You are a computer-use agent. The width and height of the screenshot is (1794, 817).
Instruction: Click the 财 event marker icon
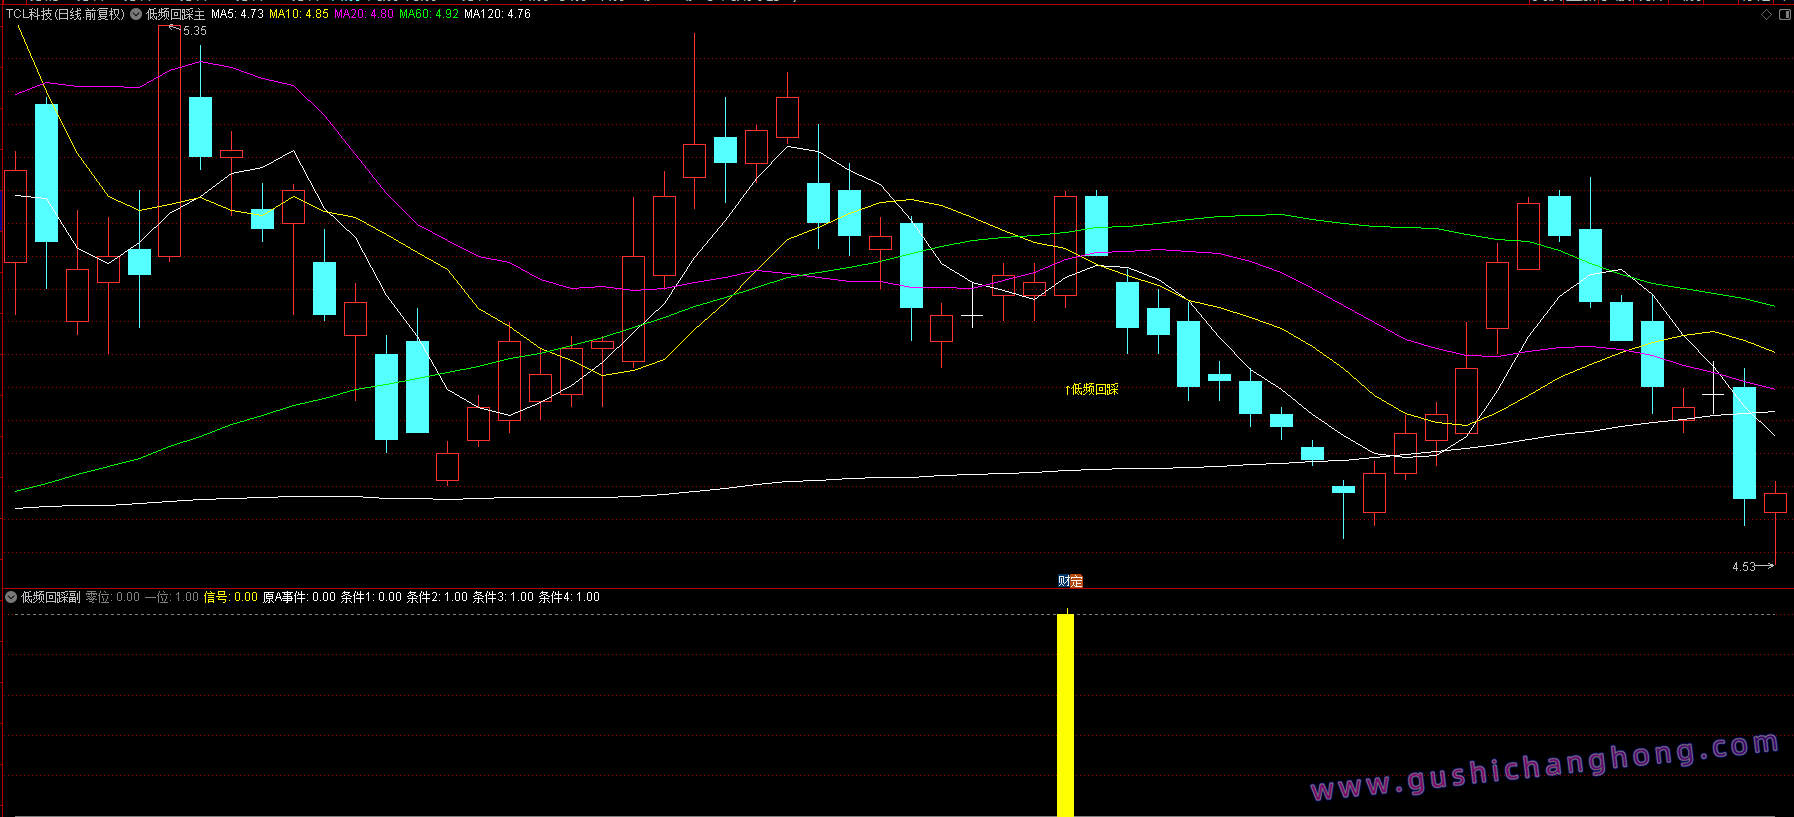pyautogui.click(x=1064, y=581)
